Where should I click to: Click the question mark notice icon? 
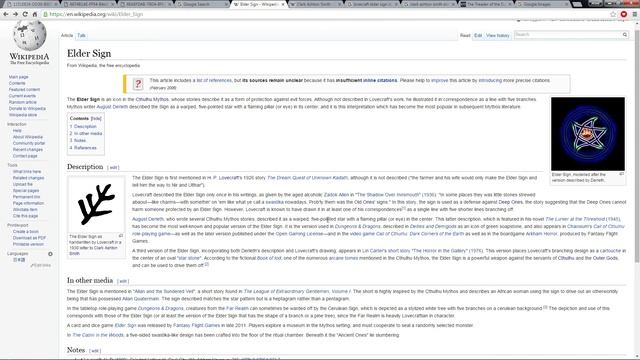click(138, 84)
